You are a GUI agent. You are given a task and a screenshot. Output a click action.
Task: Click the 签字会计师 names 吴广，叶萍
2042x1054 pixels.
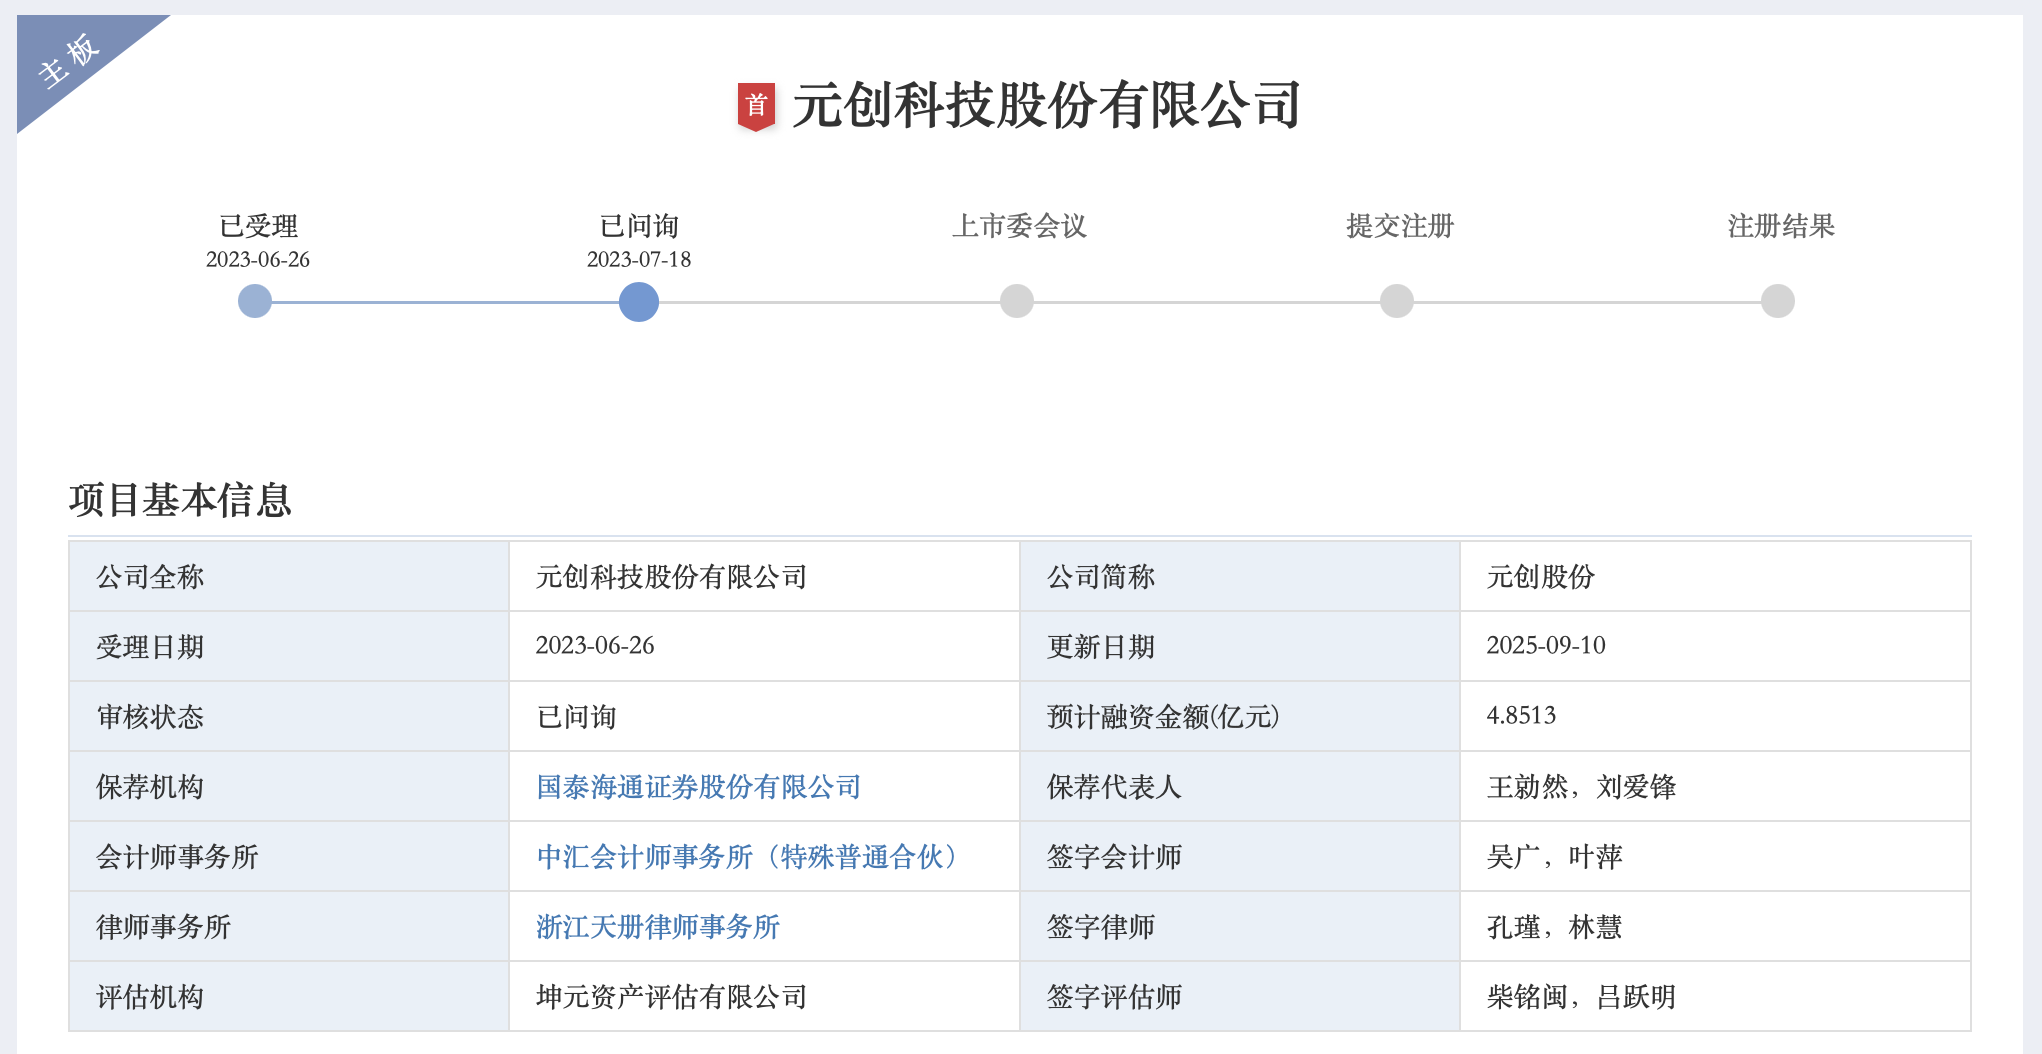click(1555, 857)
